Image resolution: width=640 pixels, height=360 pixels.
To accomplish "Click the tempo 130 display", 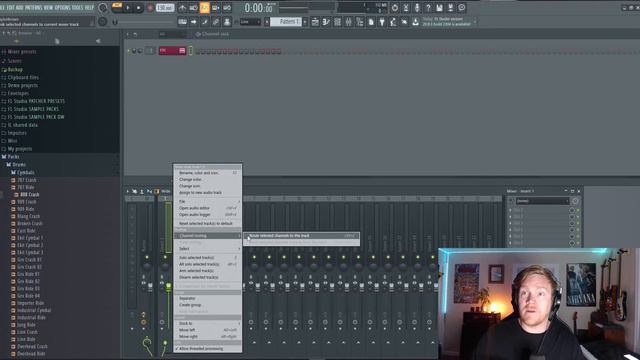I will click(164, 8).
